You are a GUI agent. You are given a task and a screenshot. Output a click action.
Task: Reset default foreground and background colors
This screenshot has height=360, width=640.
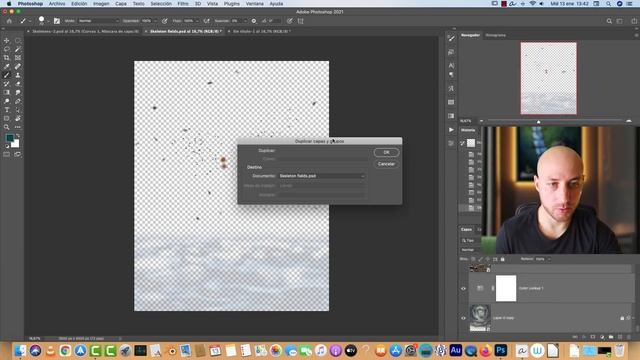(x=7, y=146)
